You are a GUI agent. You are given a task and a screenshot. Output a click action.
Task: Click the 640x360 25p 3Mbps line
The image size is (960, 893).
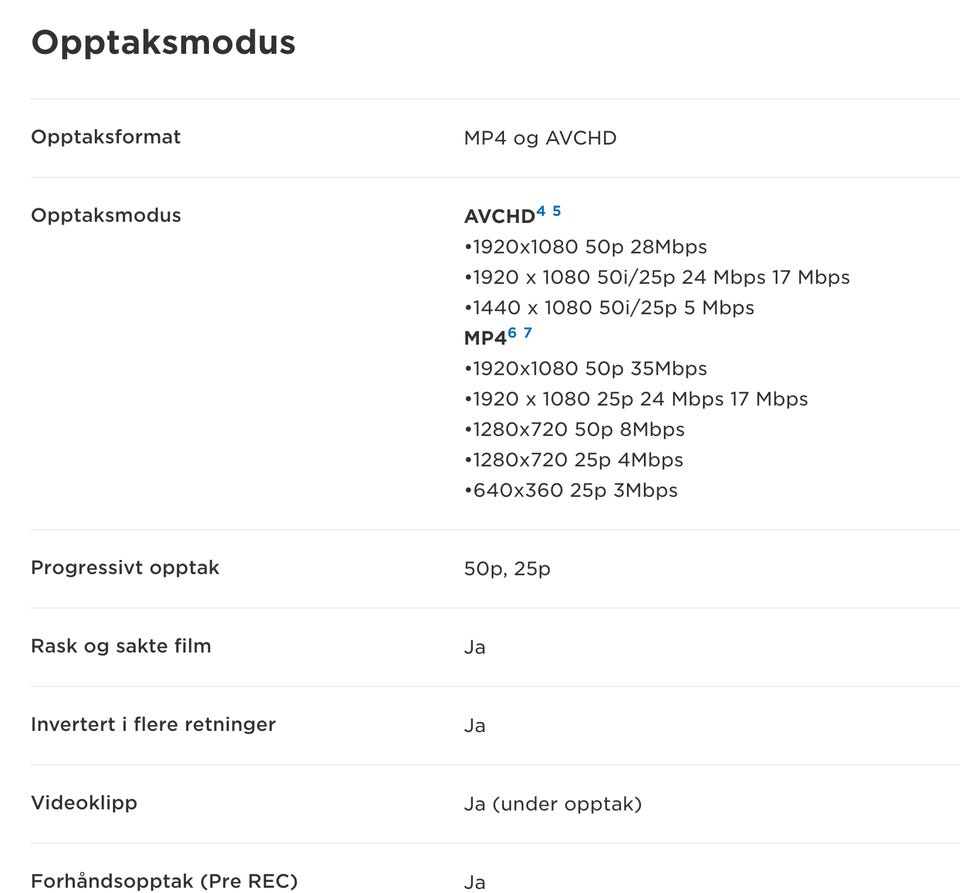click(571, 491)
